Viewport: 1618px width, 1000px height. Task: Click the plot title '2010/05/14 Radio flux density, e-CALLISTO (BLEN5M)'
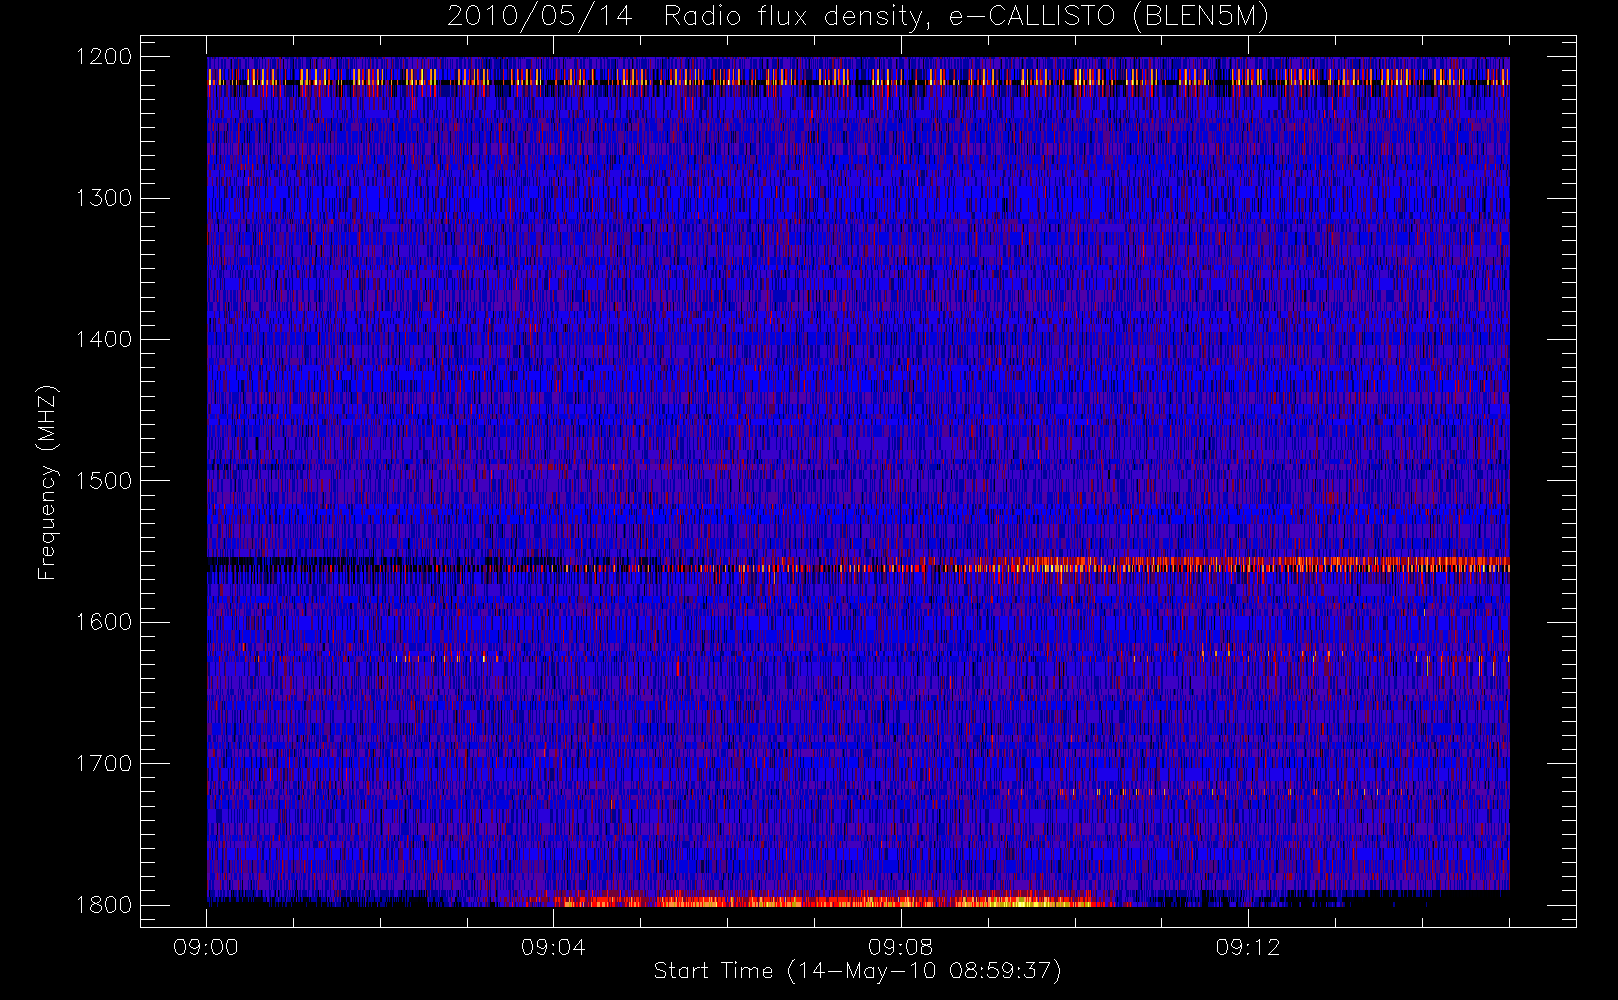858,17
